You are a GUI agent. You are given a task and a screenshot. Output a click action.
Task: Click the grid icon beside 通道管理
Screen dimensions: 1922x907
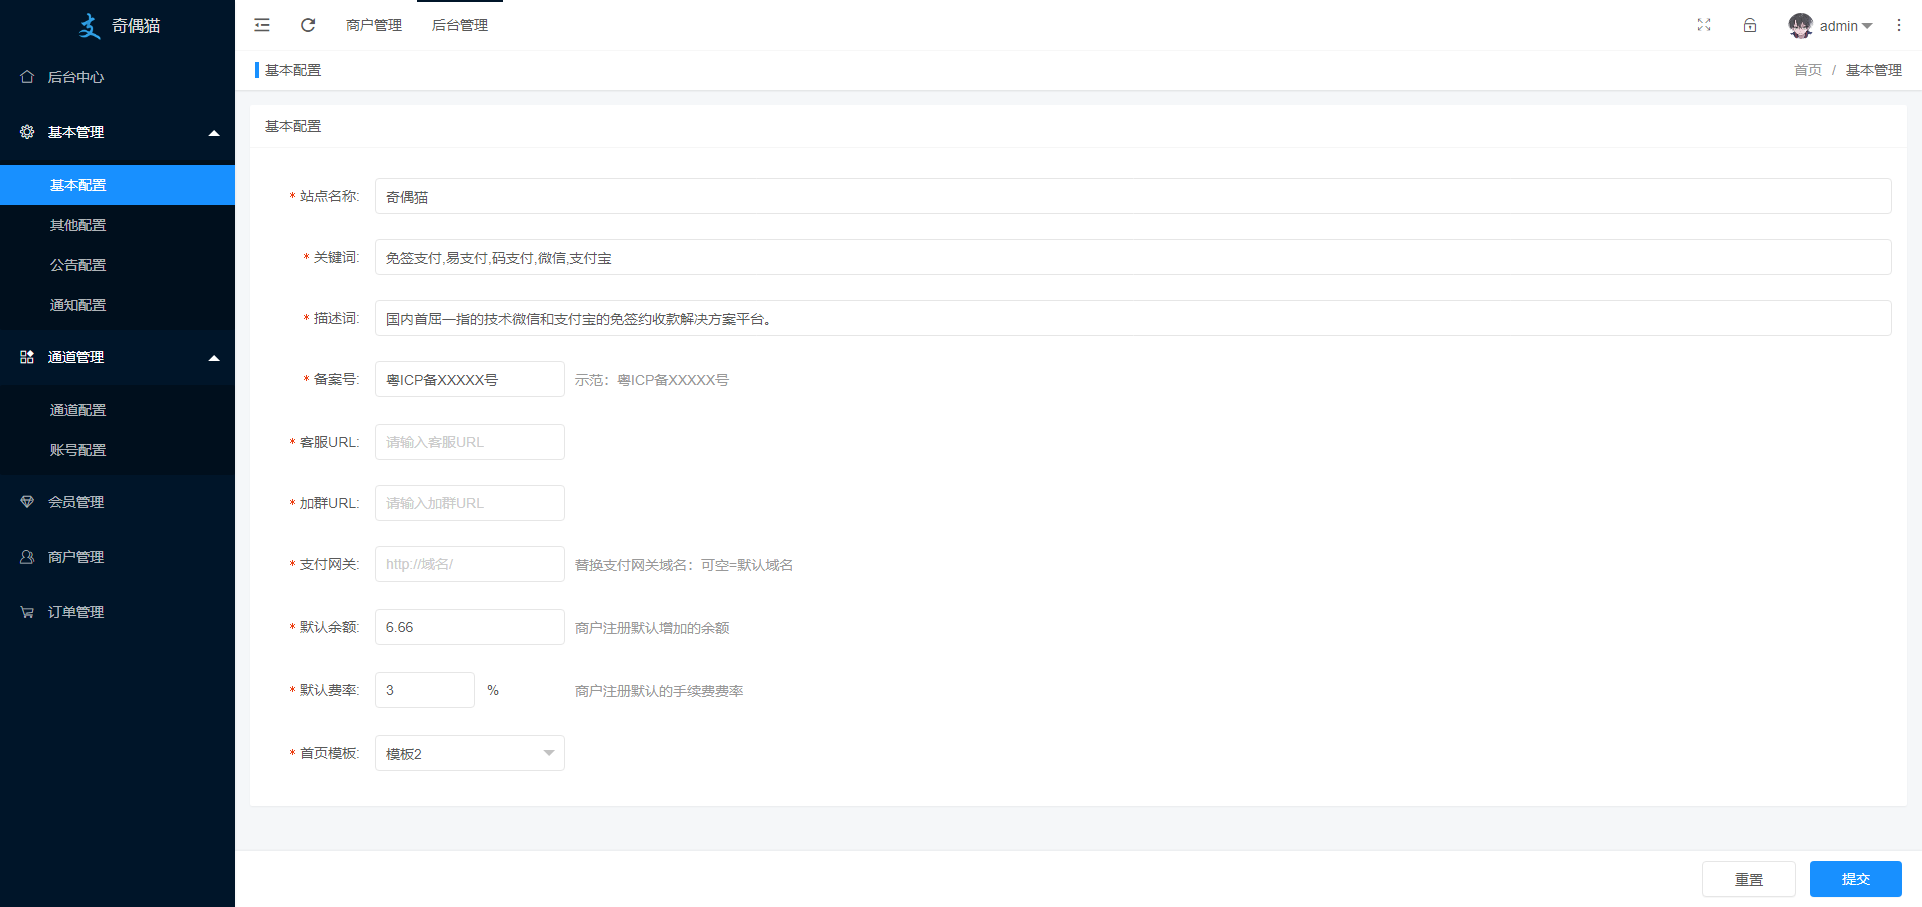[x=27, y=357]
